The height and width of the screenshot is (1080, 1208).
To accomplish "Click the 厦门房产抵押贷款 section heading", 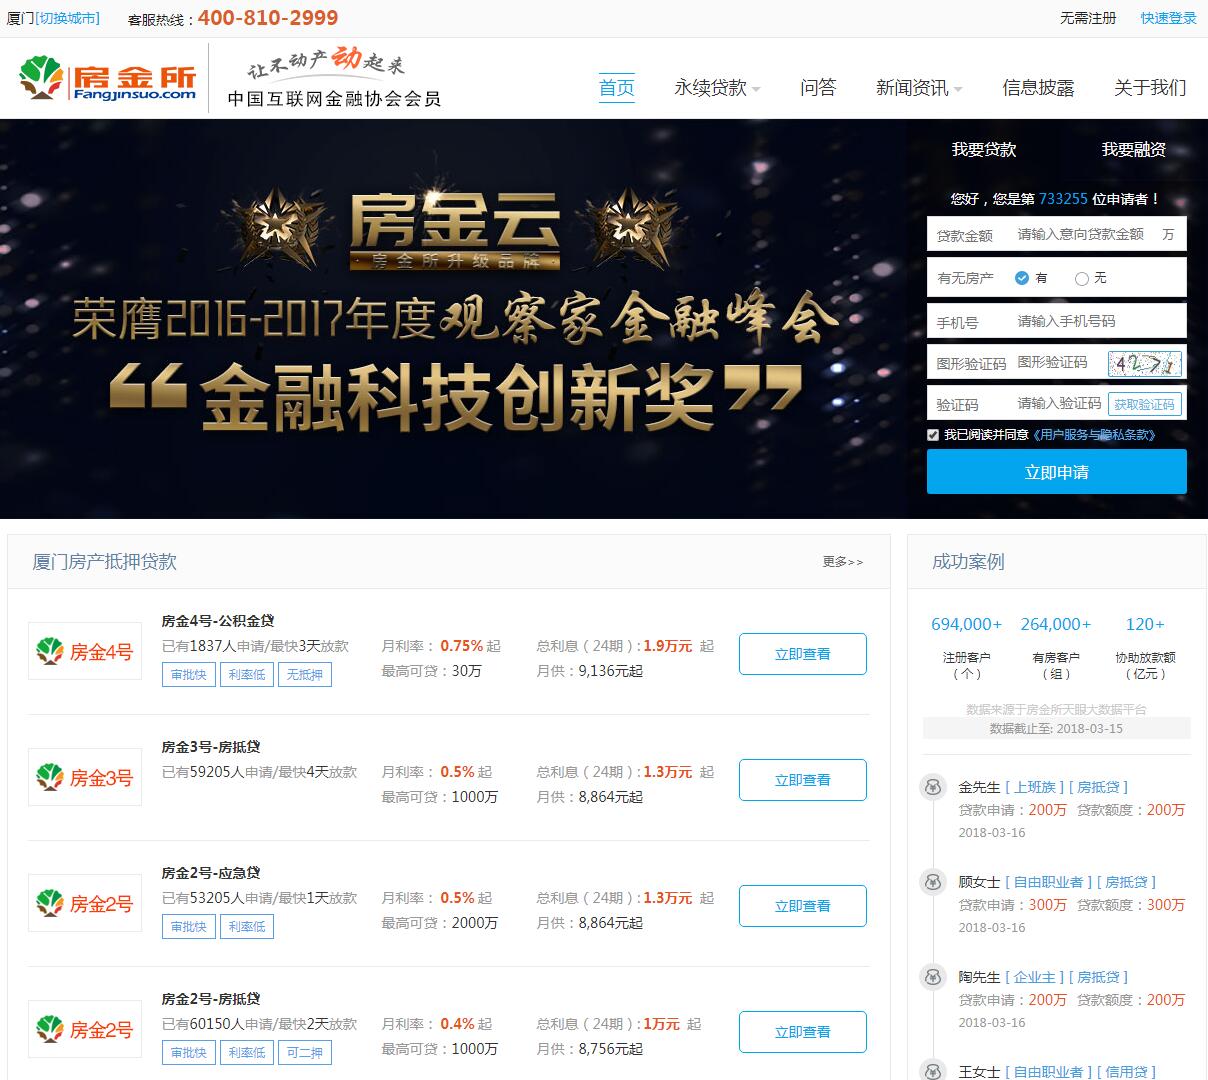I will tap(105, 562).
